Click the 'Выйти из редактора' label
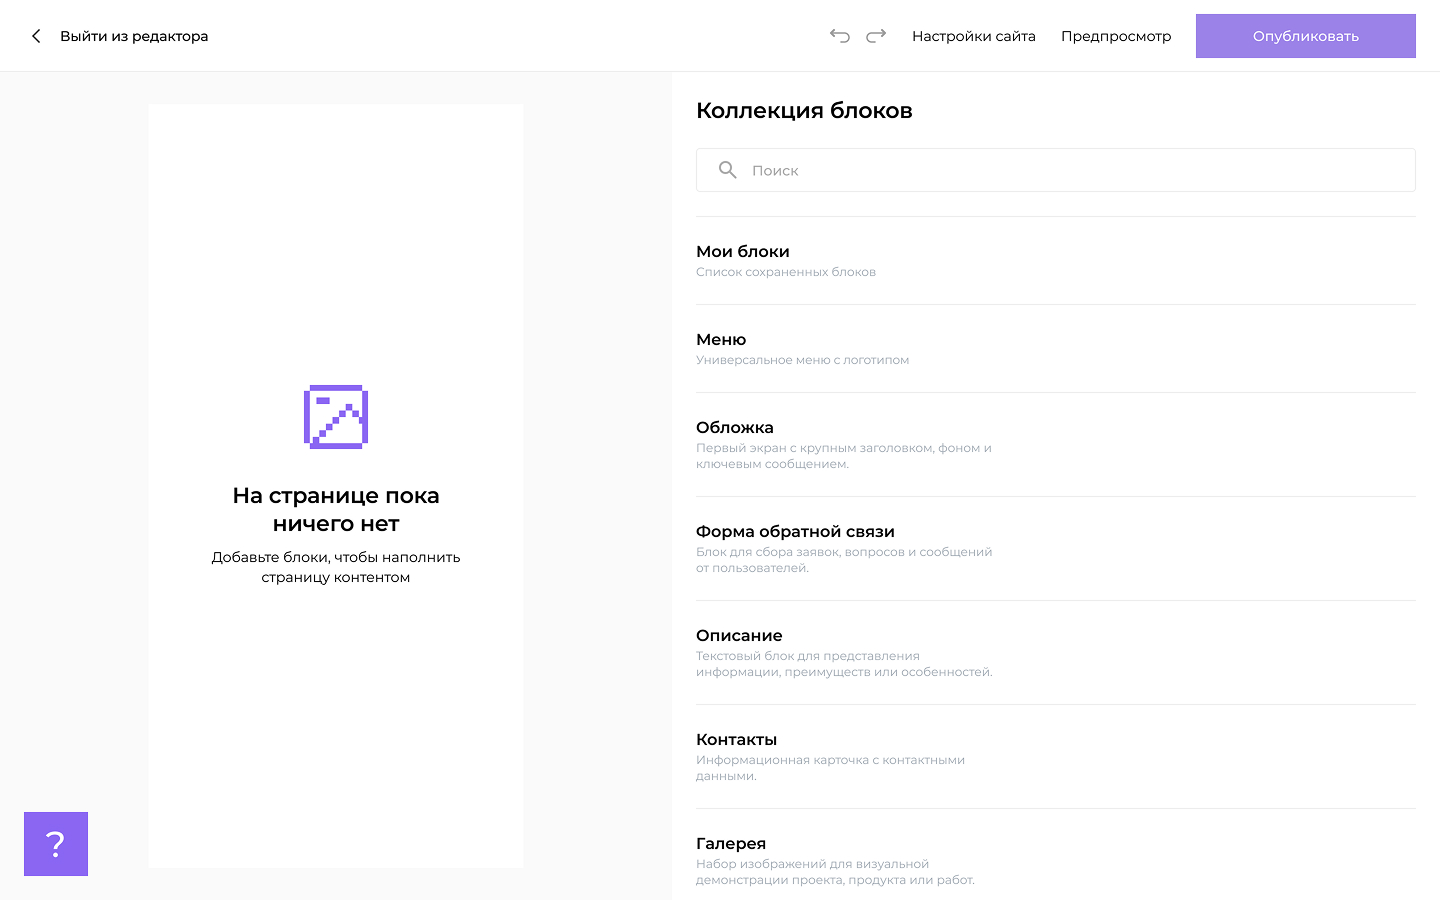 134,36
